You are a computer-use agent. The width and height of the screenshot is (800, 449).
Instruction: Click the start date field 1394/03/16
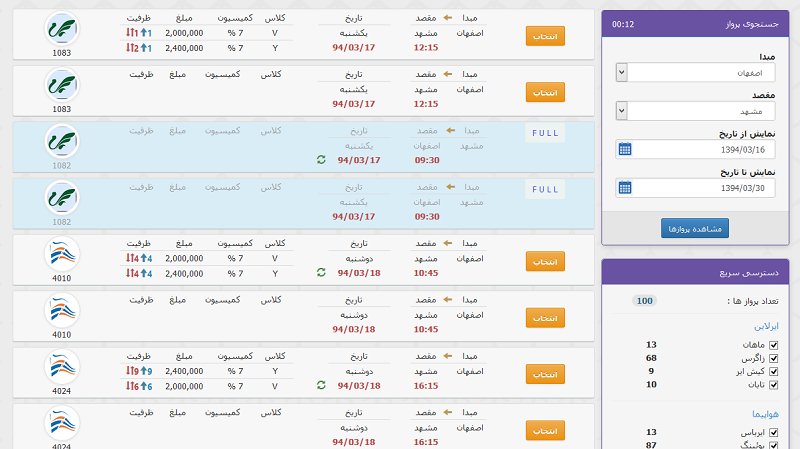695,149
